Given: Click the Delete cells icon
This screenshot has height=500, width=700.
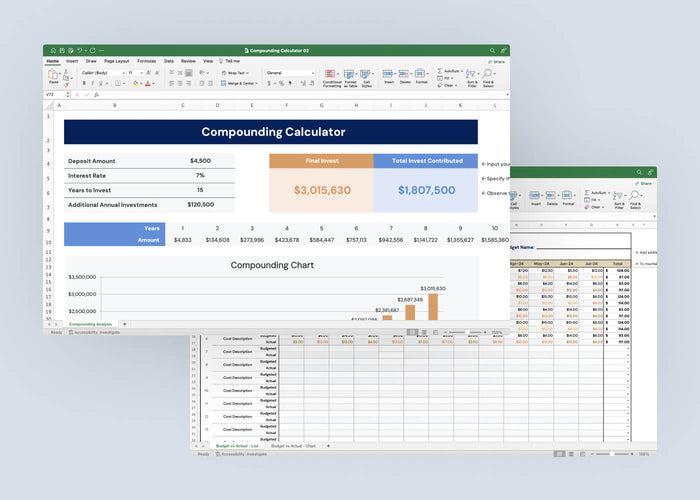Looking at the screenshot, I should click(x=405, y=75).
